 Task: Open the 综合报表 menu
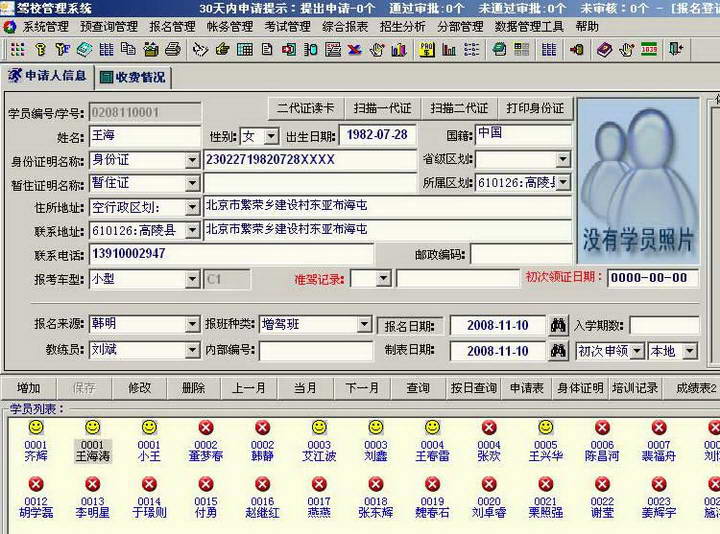tap(345, 27)
